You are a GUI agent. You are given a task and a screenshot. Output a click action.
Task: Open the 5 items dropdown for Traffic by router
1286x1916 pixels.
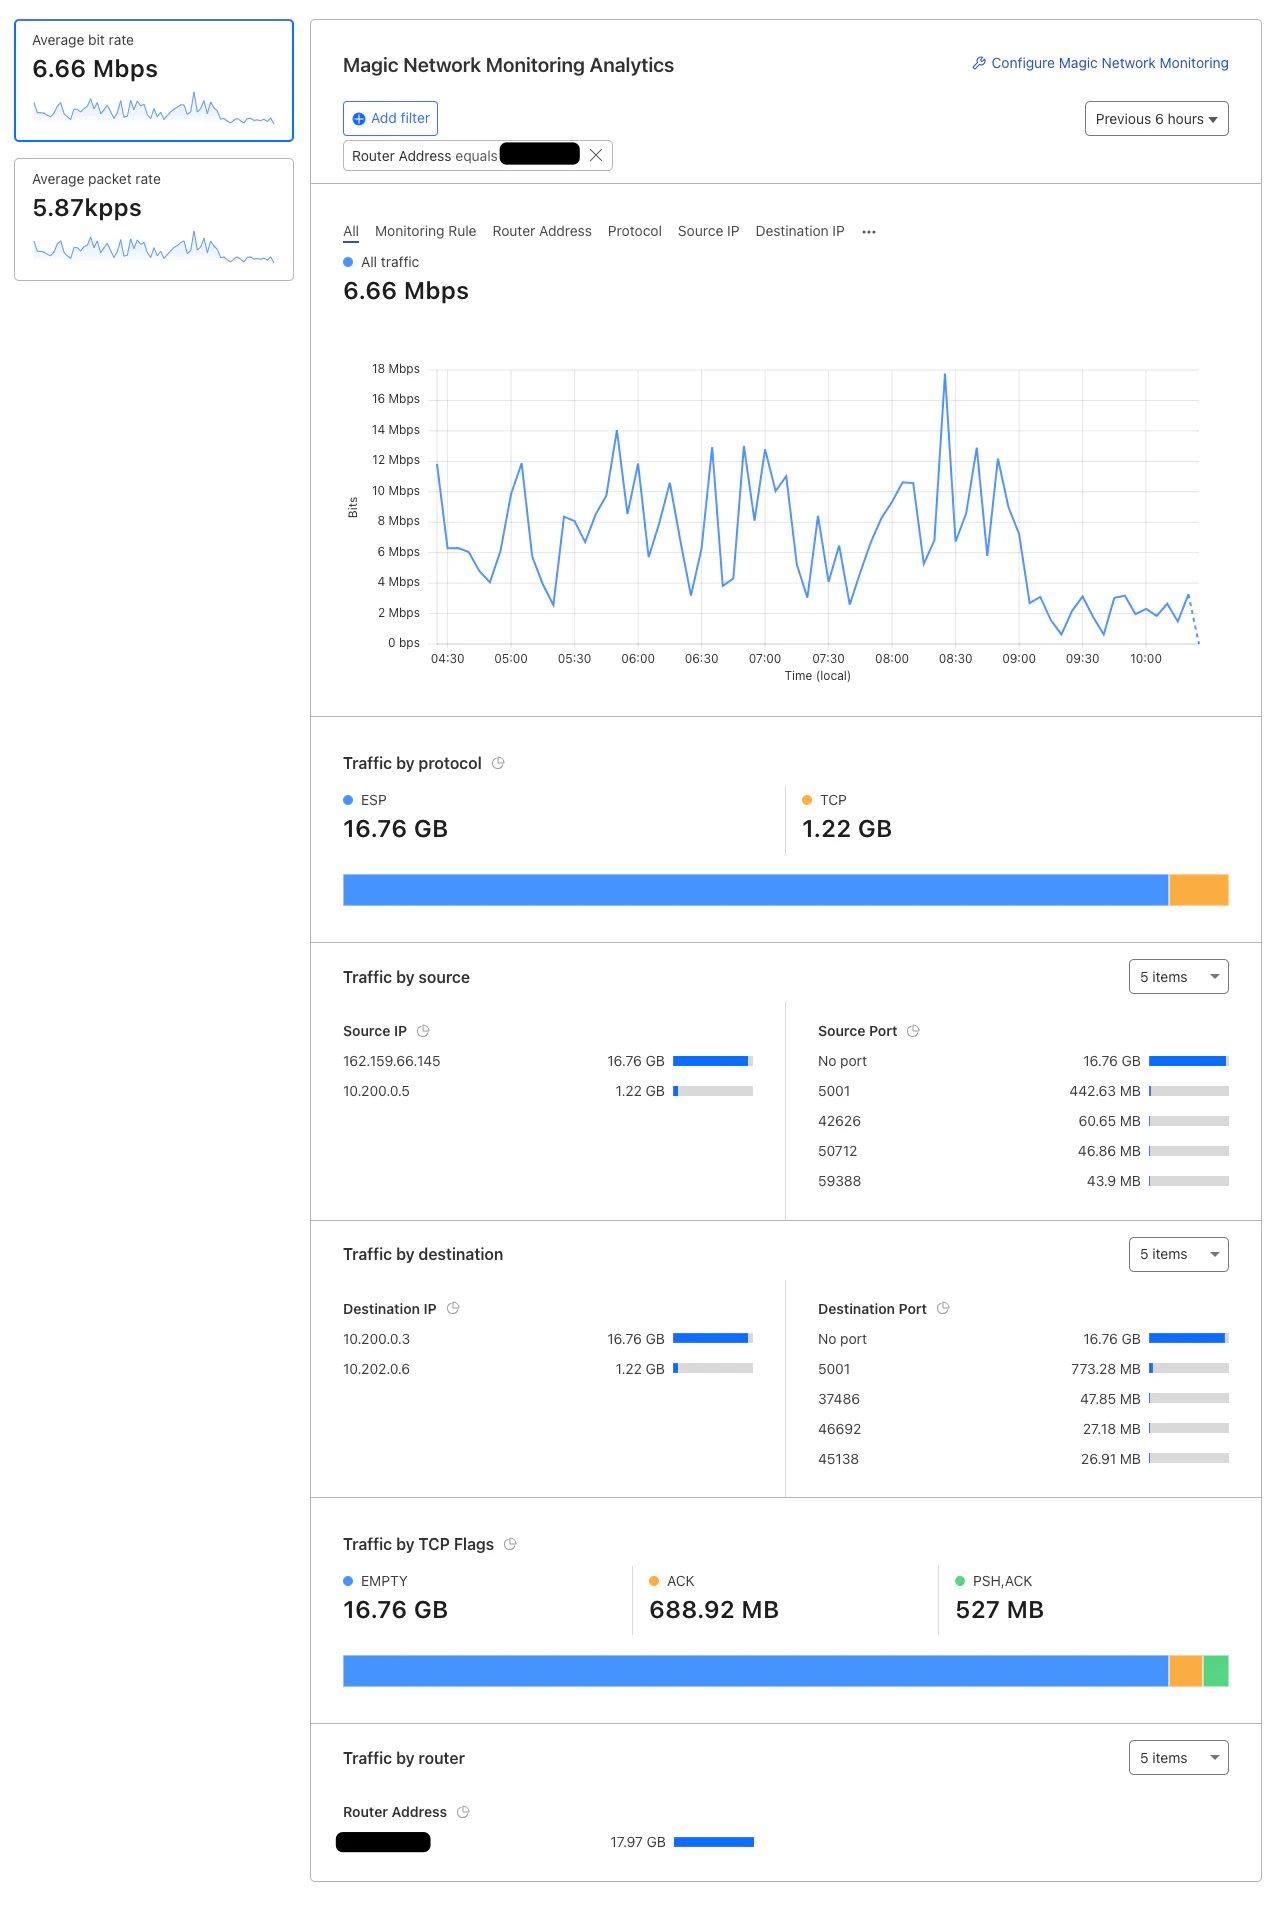coord(1178,1758)
